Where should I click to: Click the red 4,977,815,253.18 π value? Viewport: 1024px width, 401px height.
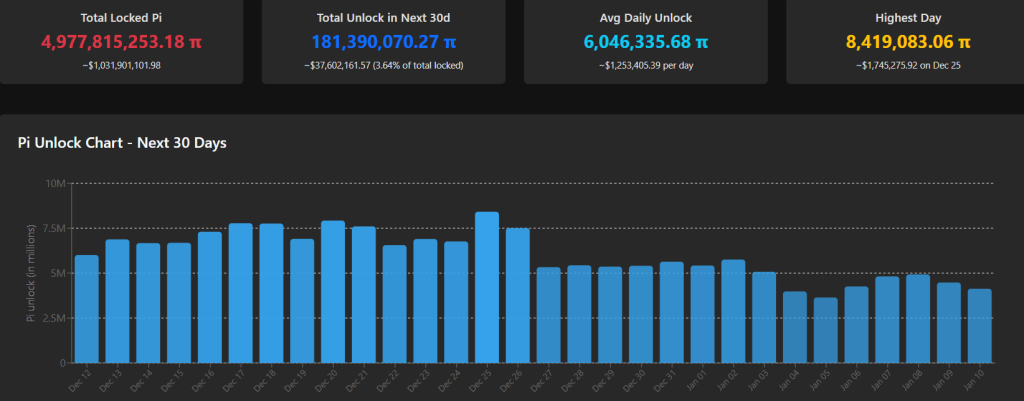coord(121,42)
